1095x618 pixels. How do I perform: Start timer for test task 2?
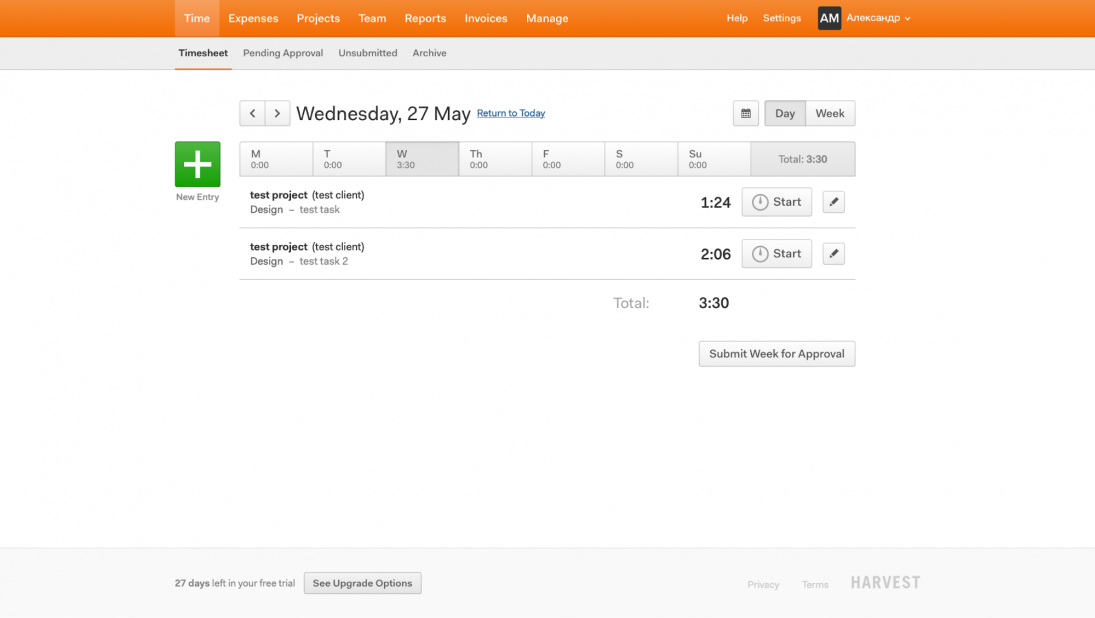point(777,253)
